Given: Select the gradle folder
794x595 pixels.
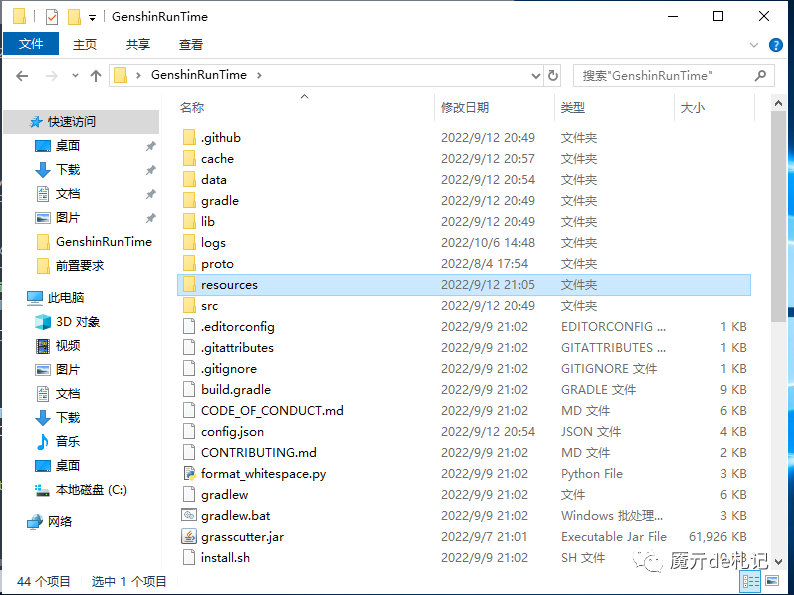Looking at the screenshot, I should 219,201.
